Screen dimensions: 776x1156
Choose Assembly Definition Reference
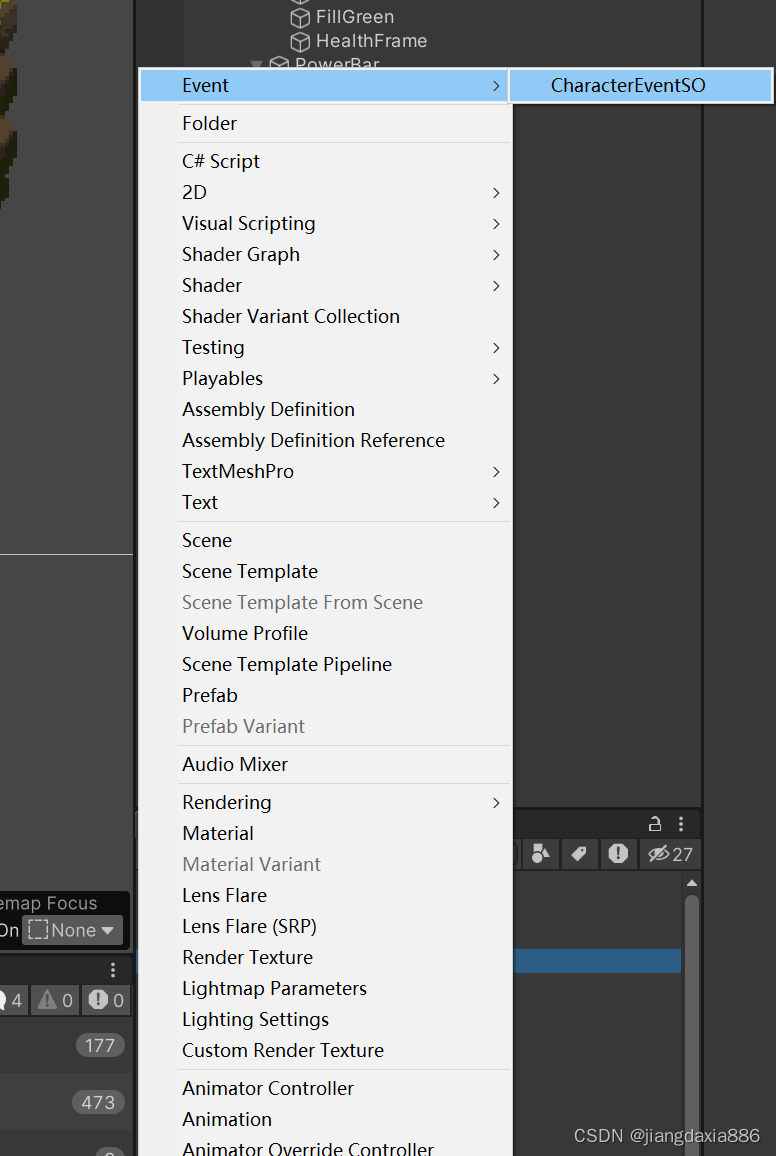pyautogui.click(x=325, y=440)
